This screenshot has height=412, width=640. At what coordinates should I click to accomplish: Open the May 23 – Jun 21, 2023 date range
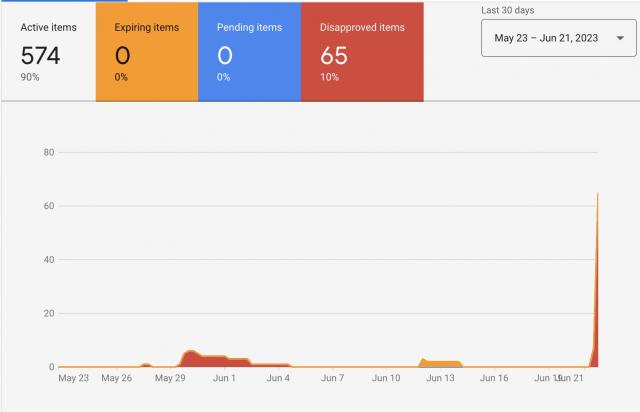(545, 38)
